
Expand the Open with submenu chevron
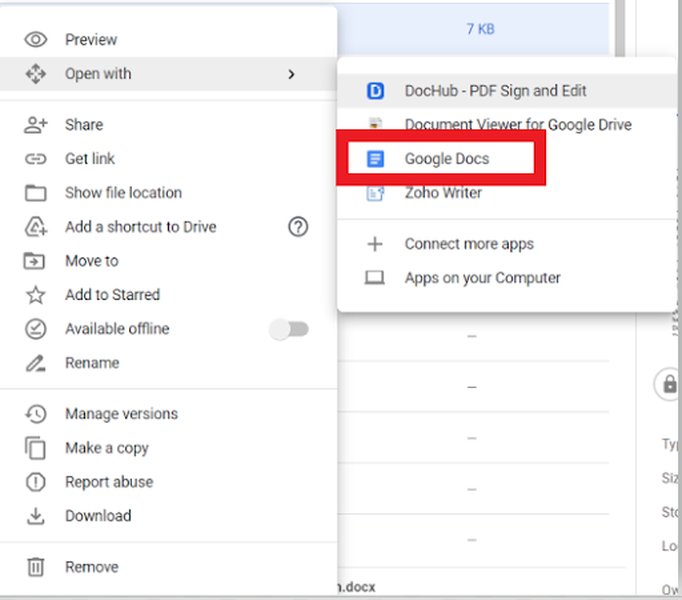291,74
